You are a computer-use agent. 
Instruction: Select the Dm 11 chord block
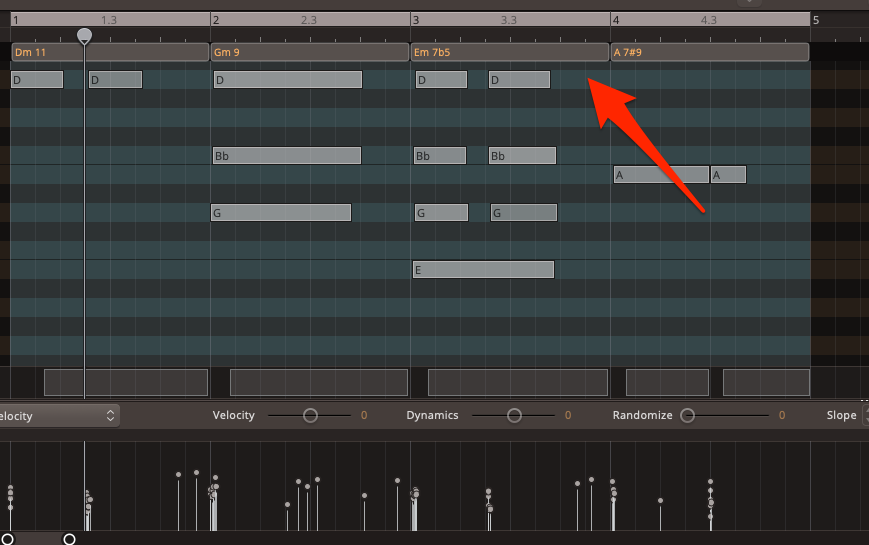(110, 52)
